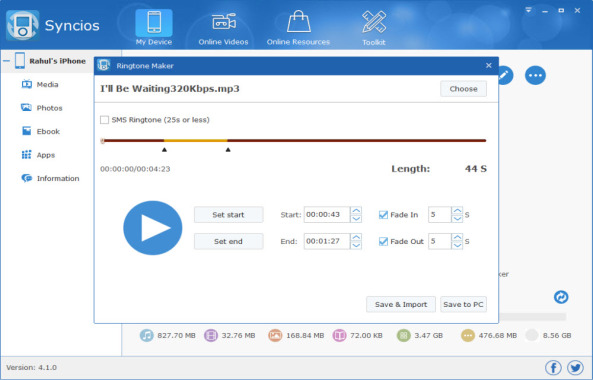Click the 44 S length value
The image size is (593, 380).
[x=476, y=169]
